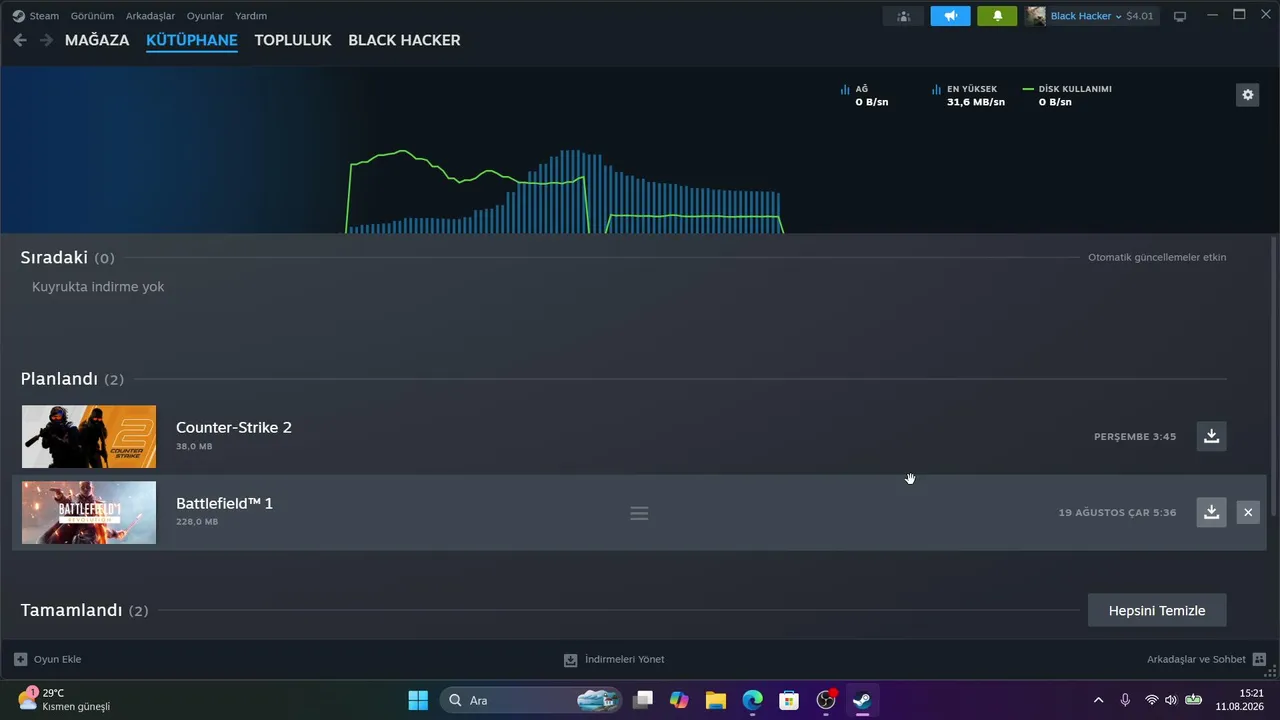Click the Black Hacker profile avatar
1280x720 pixels.
click(x=1036, y=16)
